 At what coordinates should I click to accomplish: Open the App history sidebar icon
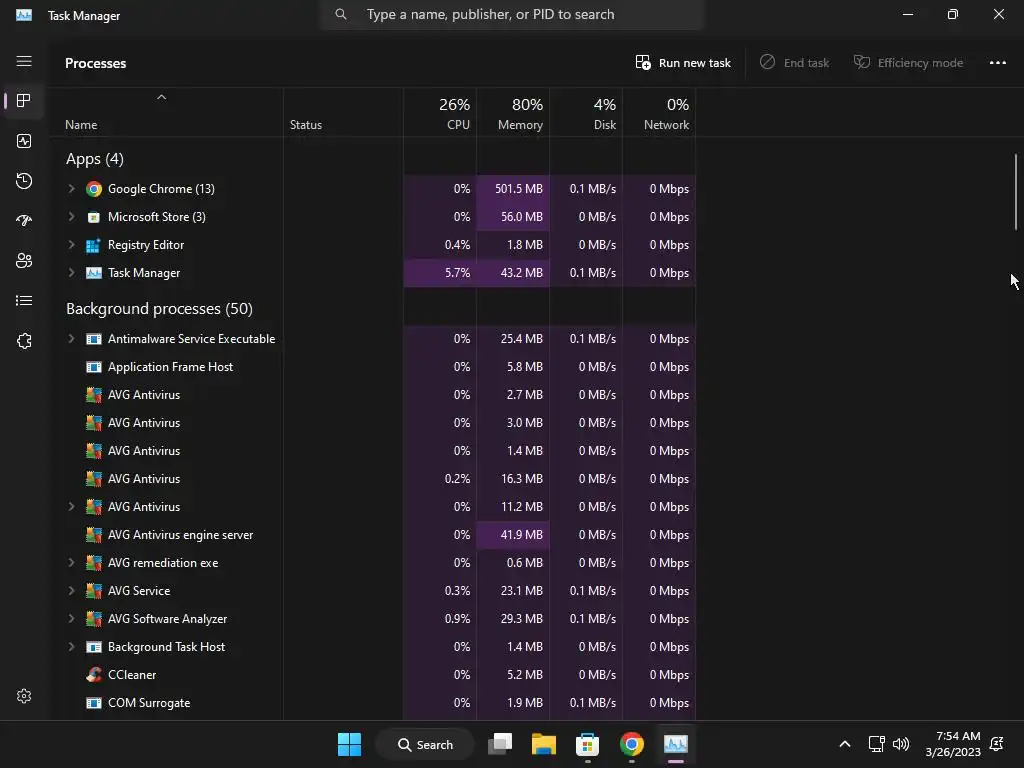coord(24,181)
